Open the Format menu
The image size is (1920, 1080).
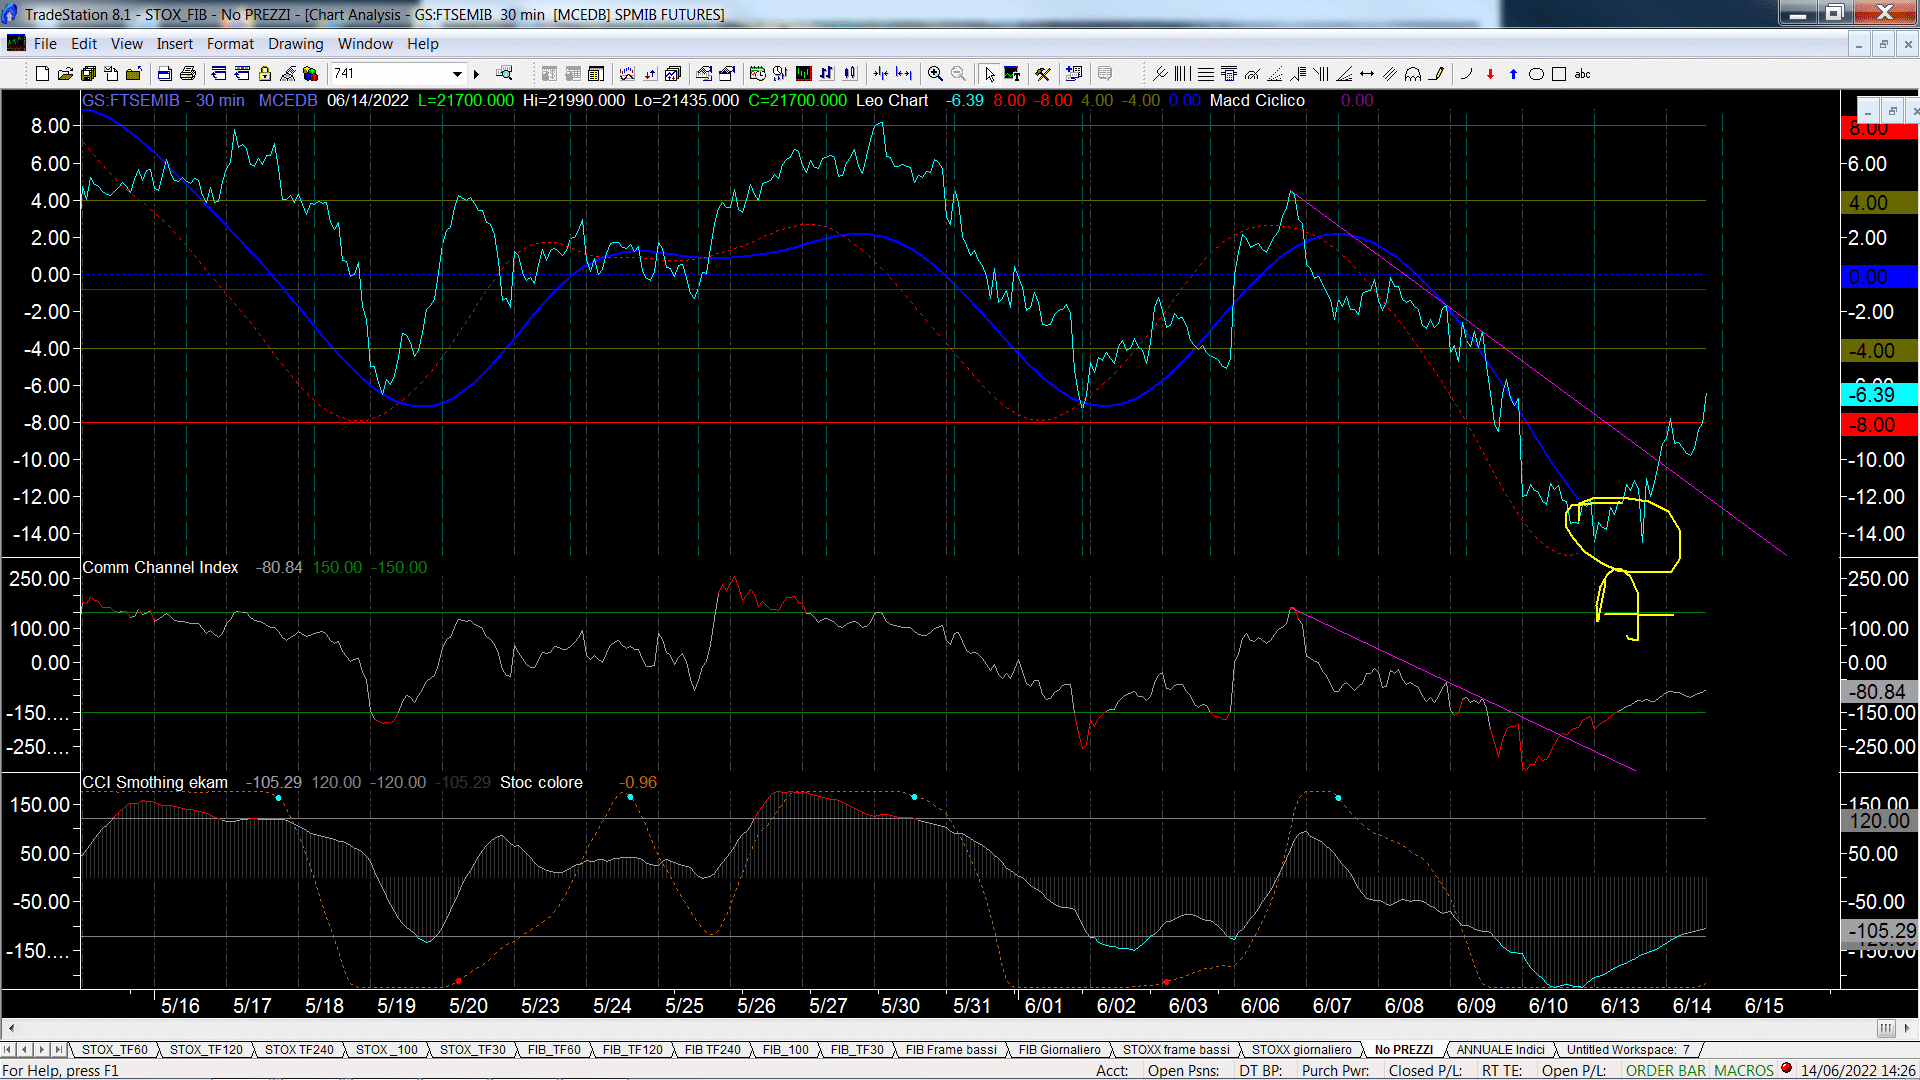(230, 44)
